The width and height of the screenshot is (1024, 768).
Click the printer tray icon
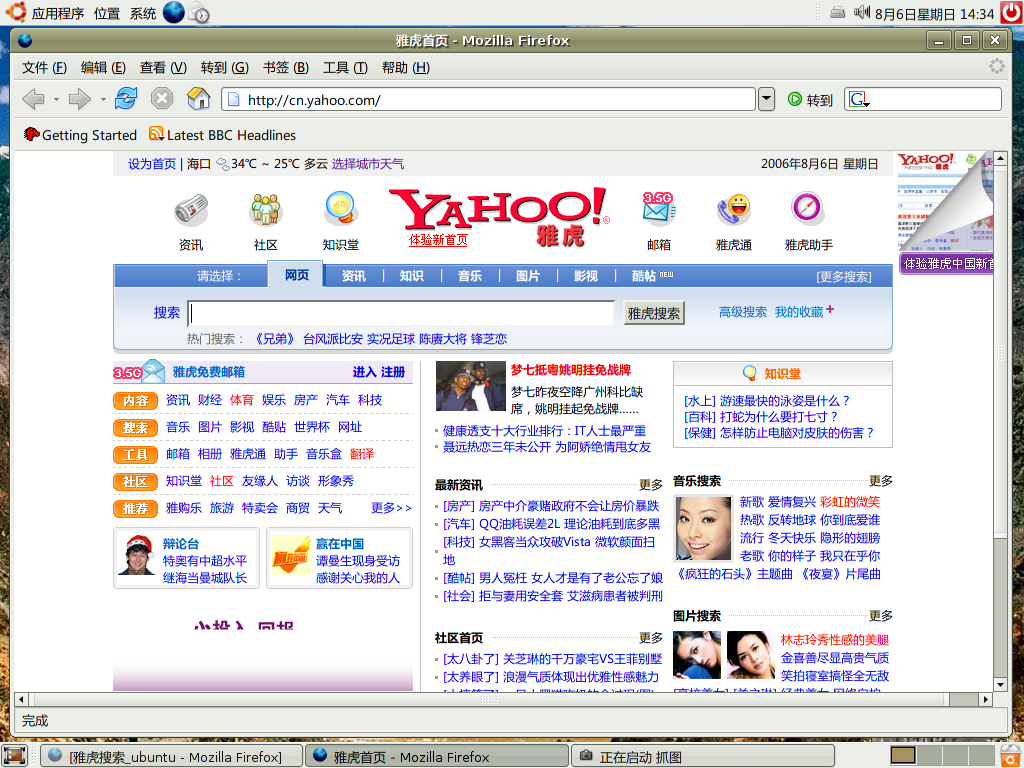coord(837,12)
